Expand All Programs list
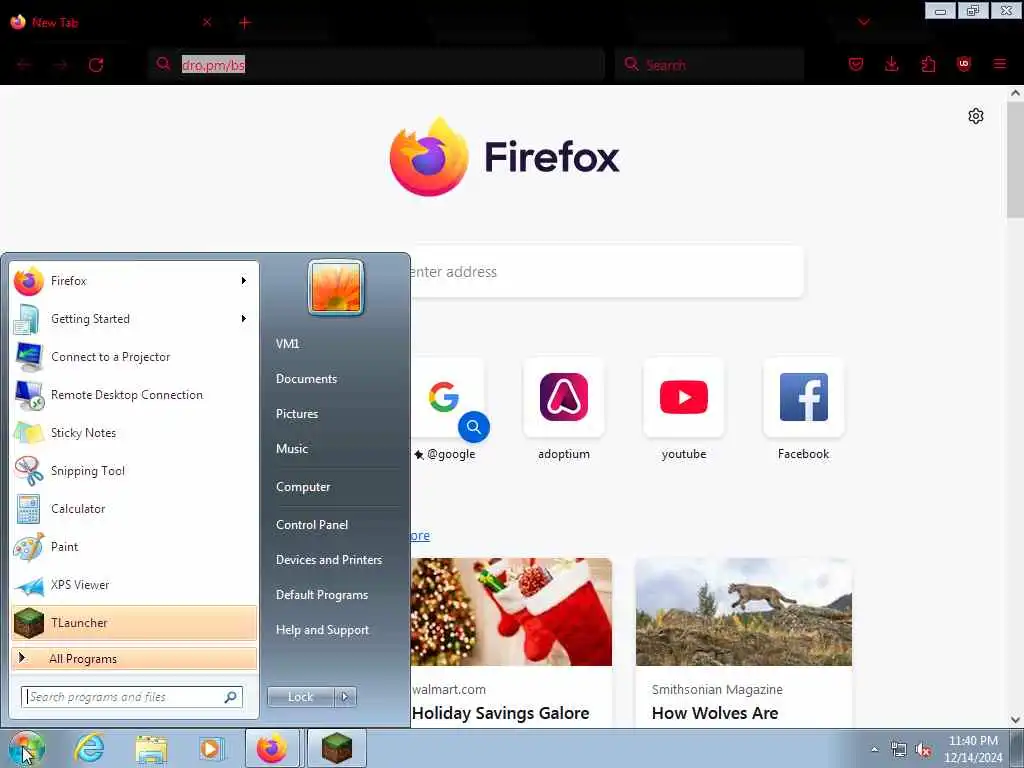The height and width of the screenshot is (768, 1024). [x=135, y=658]
